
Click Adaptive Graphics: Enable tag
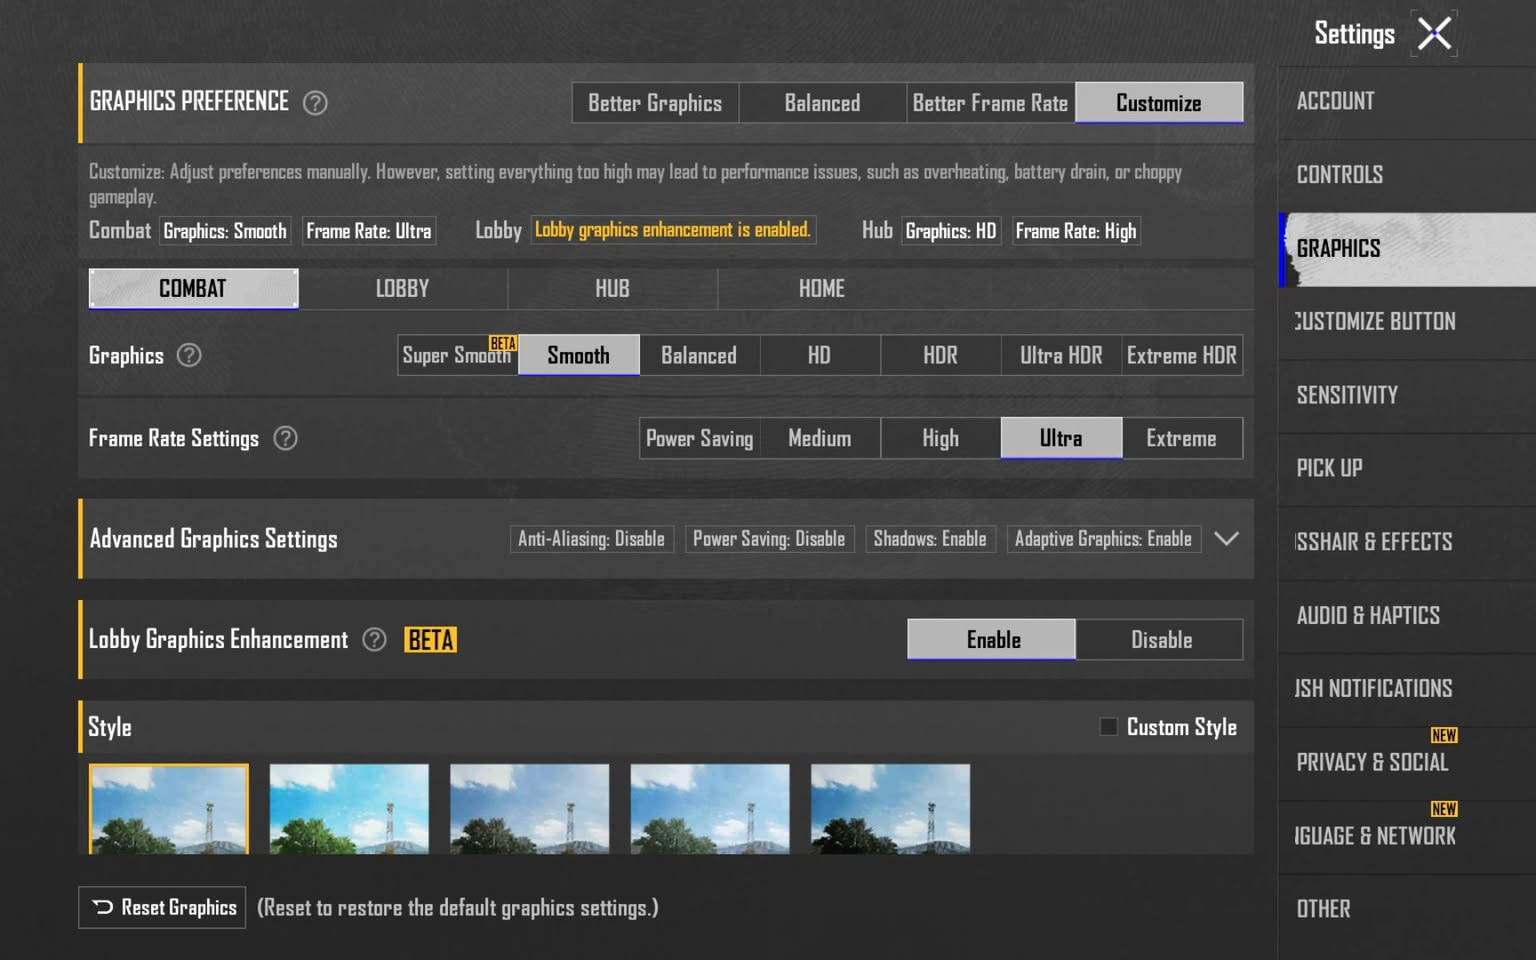click(1103, 539)
